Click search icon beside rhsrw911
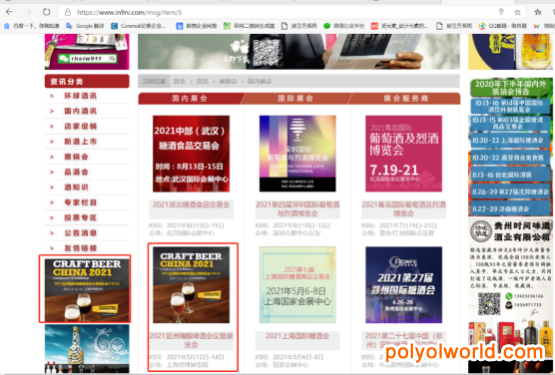The width and height of the screenshot is (555, 375). [x=112, y=58]
